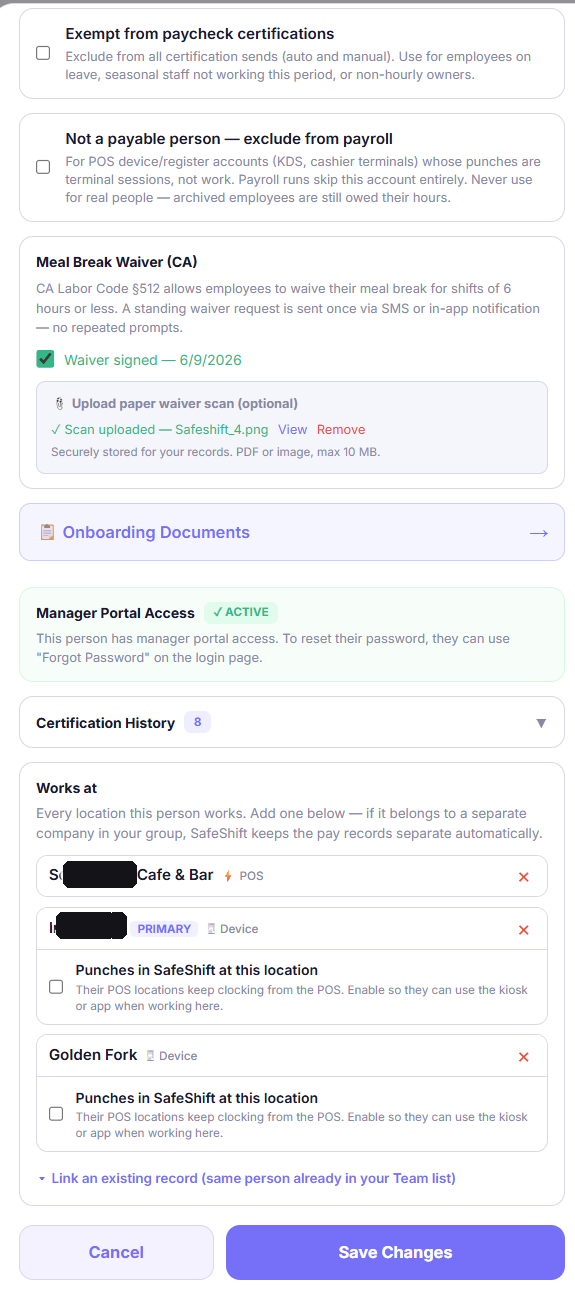Click the Cancel button
Viewport: 575px width, 1300px height.
coord(116,1252)
